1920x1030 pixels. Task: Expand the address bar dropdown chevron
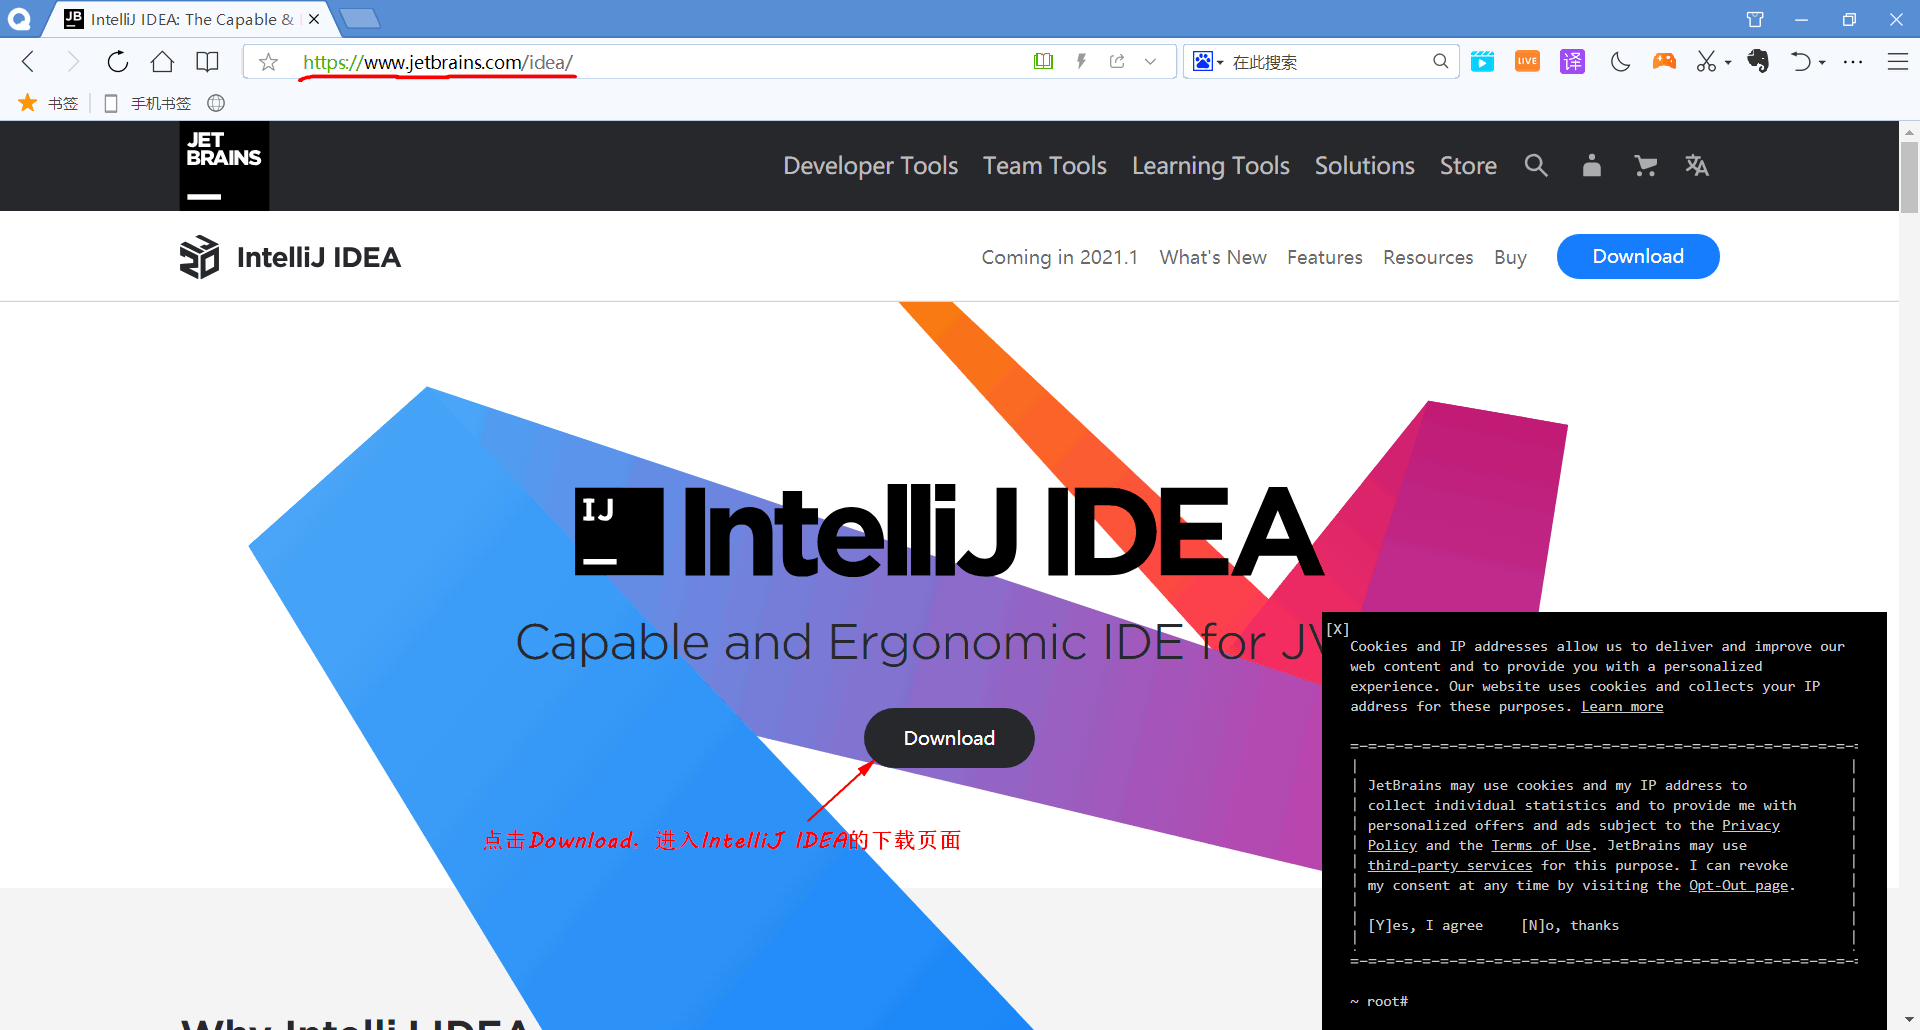[1151, 62]
